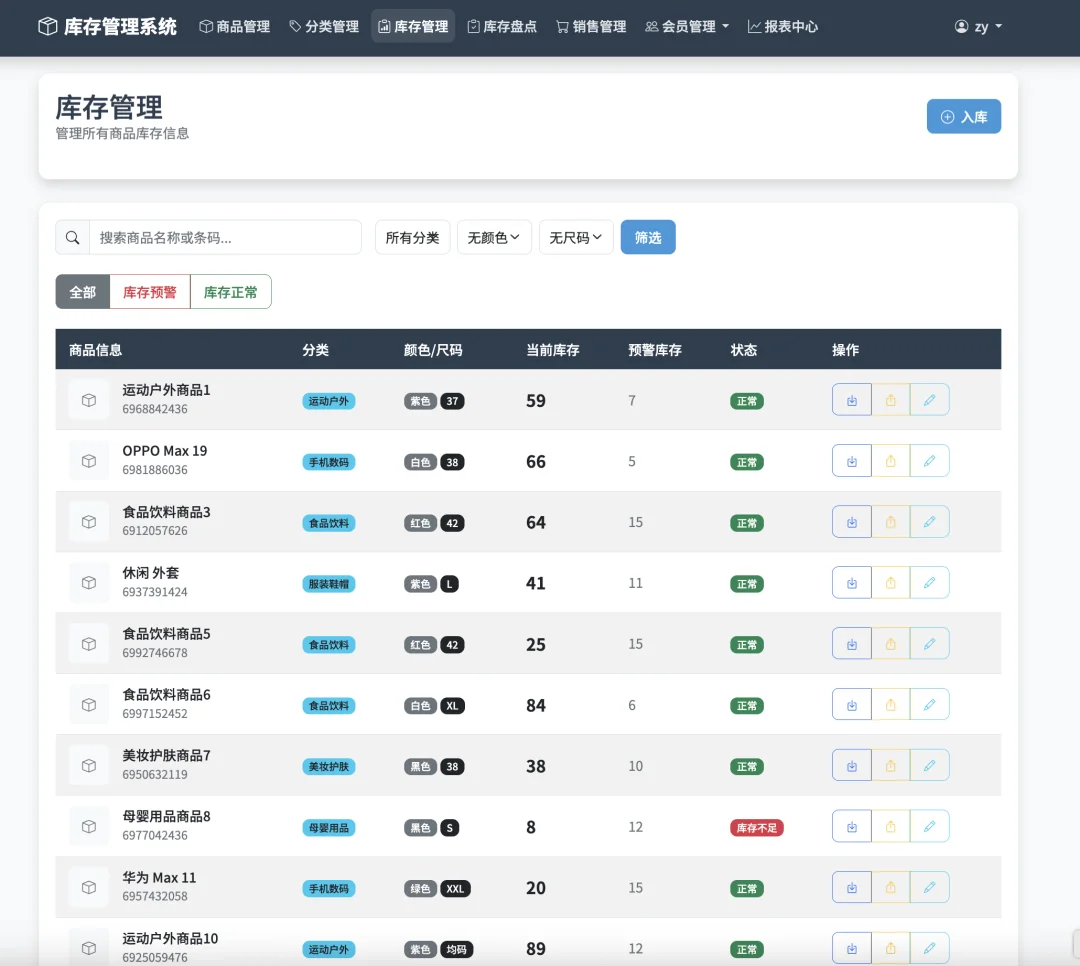Switch to 库存正常 filter
The height and width of the screenshot is (966, 1080).
(x=230, y=292)
